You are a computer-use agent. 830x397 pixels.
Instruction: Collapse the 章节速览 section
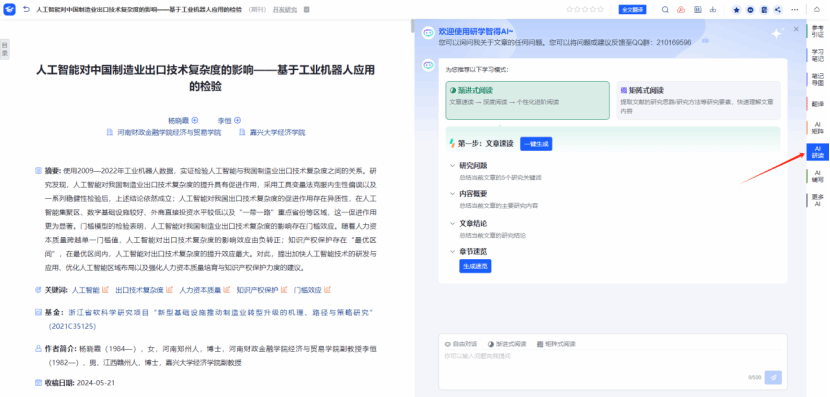(x=452, y=251)
